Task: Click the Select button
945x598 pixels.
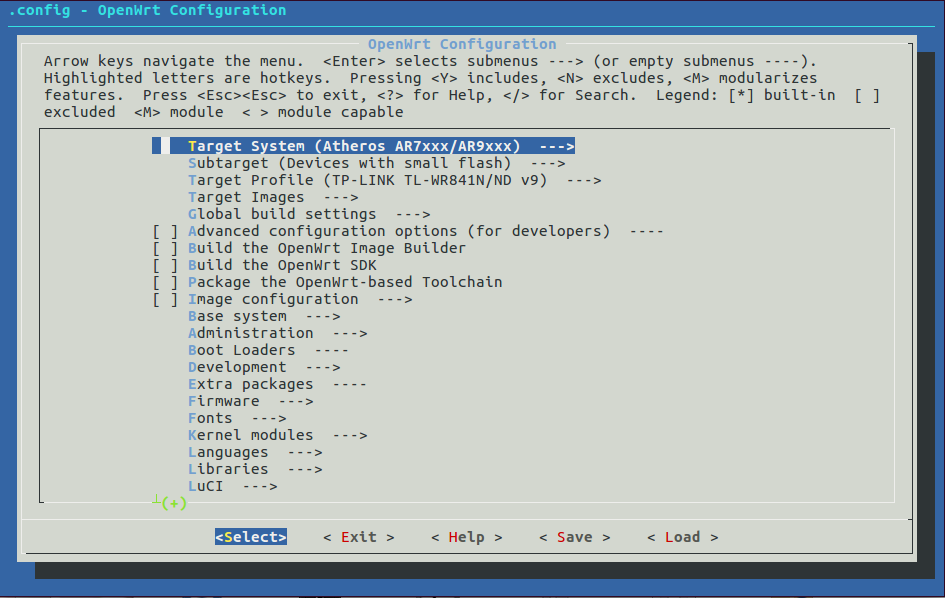Action: click(251, 537)
